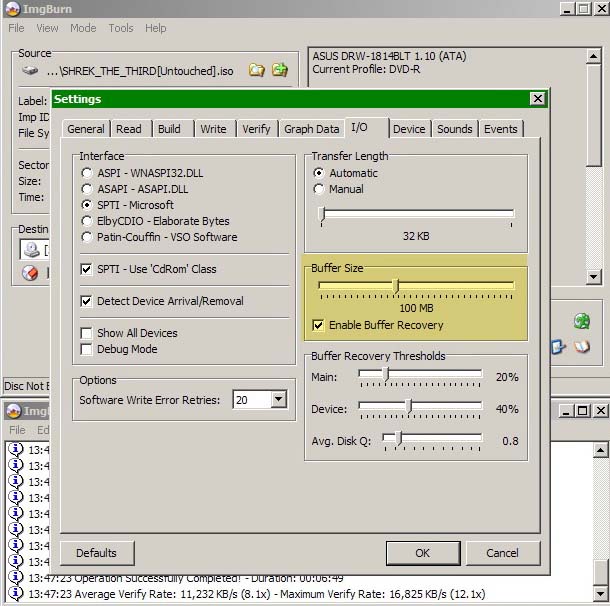Image resolution: width=610 pixels, height=606 pixels.
Task: Switch to the General tab
Action: (86, 129)
